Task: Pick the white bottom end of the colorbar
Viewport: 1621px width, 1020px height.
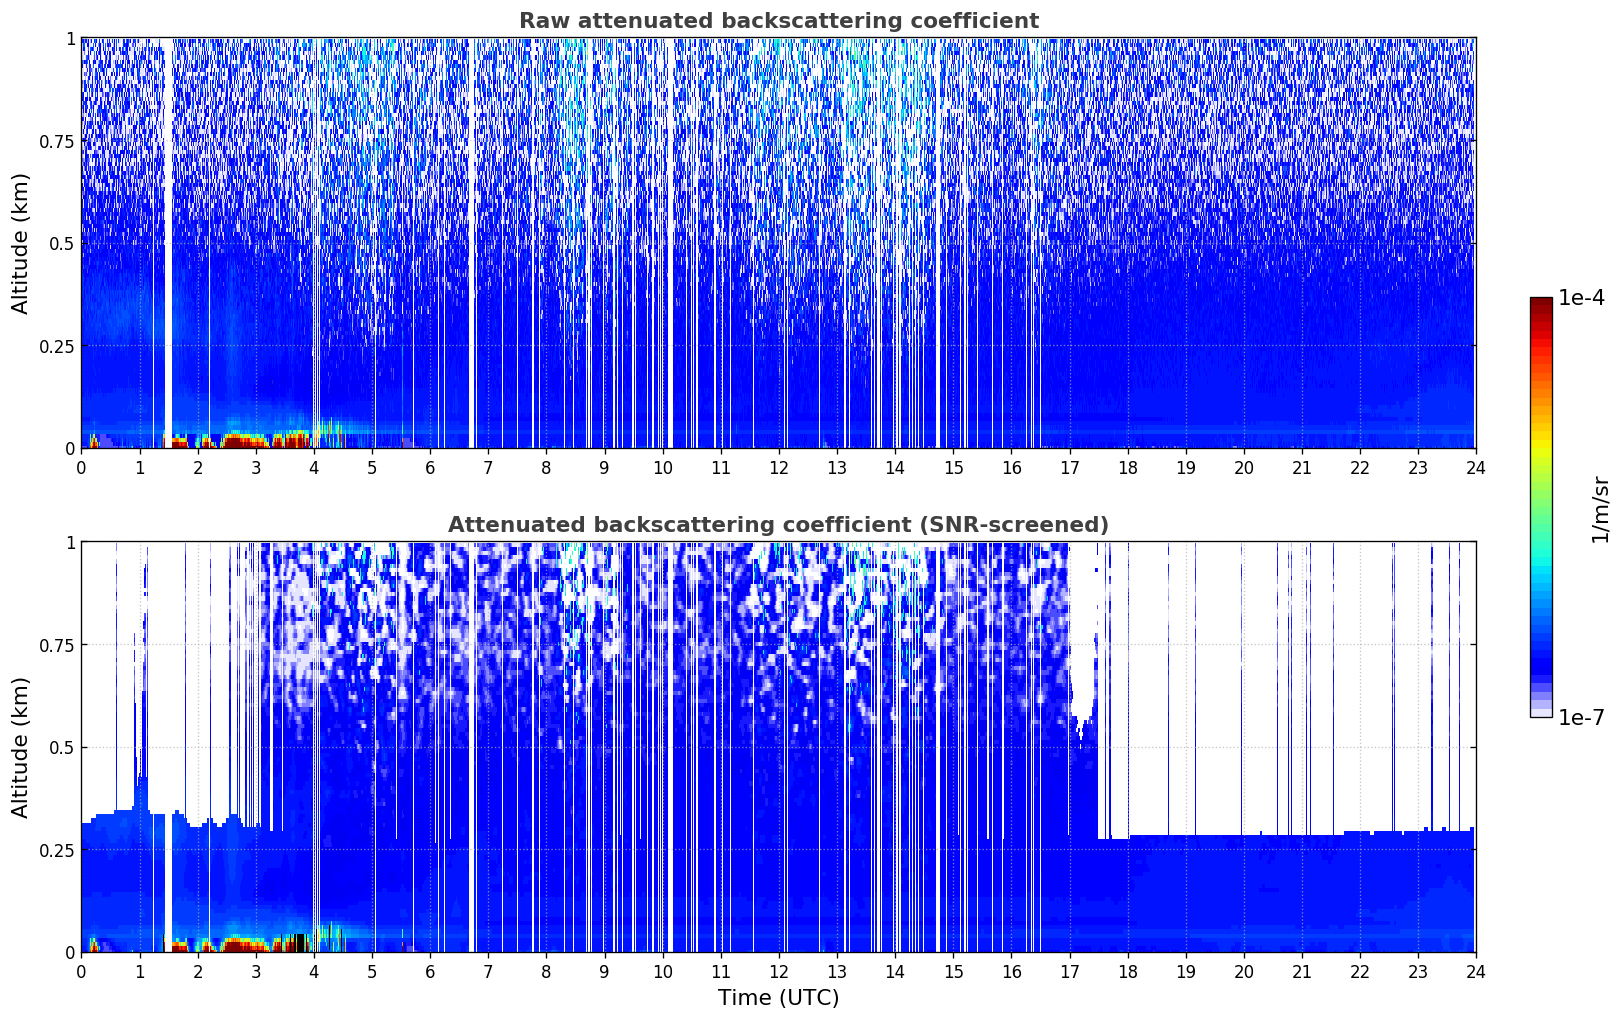Action: tap(1541, 713)
